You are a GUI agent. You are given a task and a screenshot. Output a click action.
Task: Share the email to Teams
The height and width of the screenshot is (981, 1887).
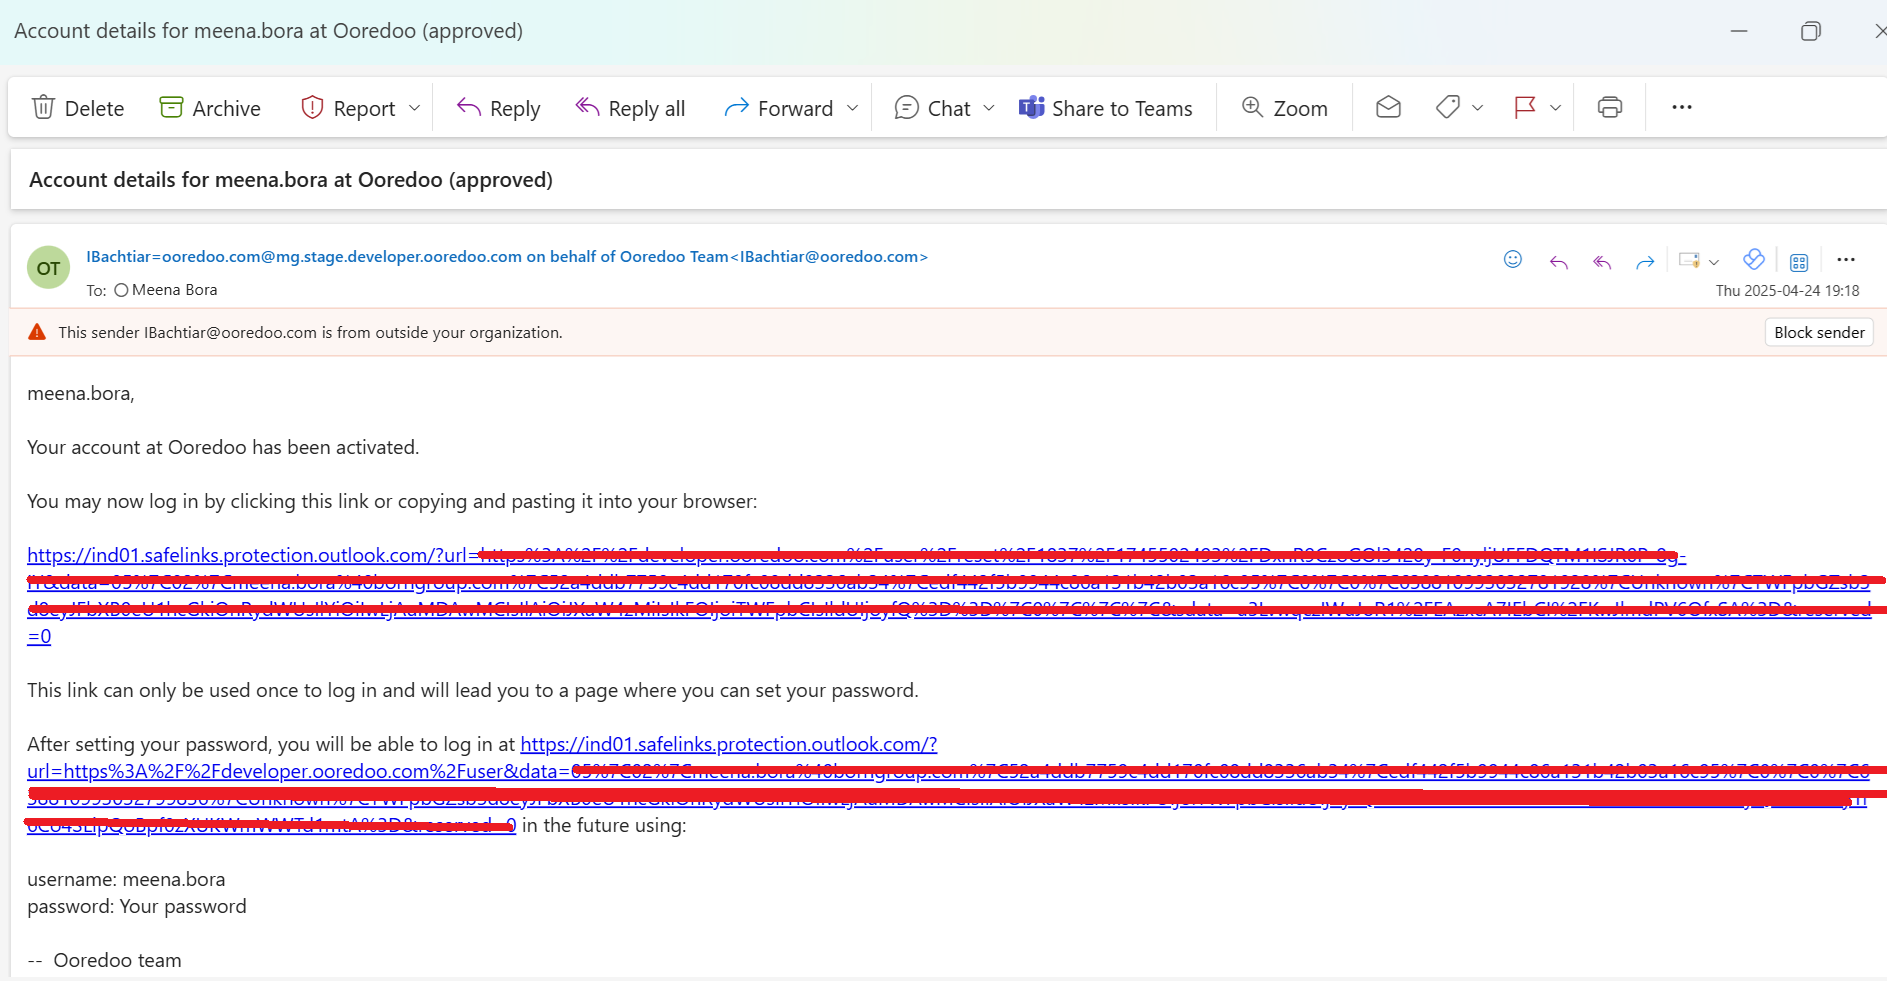[1106, 107]
